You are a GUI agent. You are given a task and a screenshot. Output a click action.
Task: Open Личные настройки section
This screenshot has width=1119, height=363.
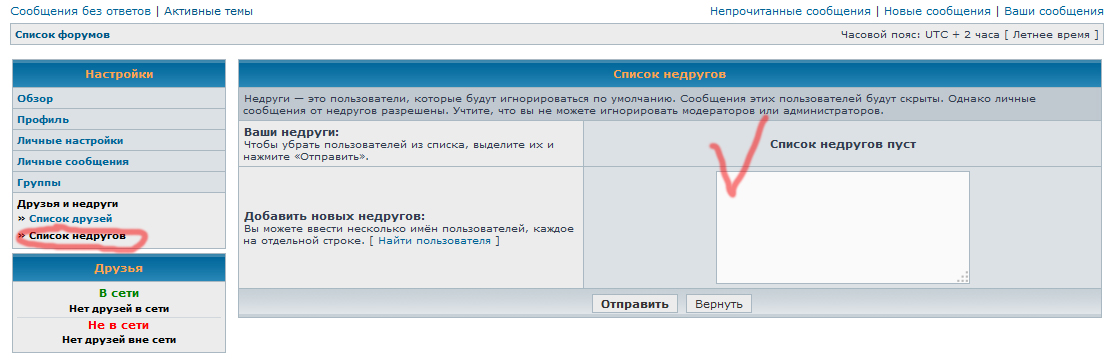[x=70, y=140]
